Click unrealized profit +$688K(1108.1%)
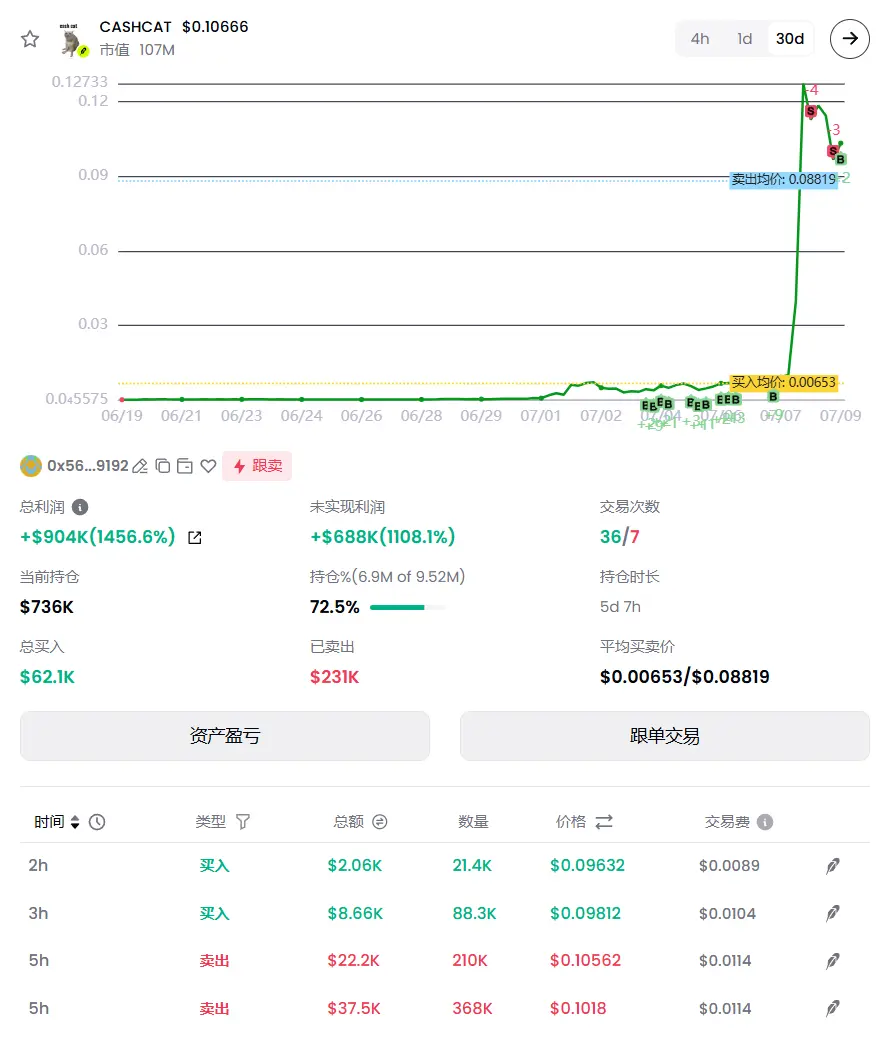The width and height of the screenshot is (889, 1040). tap(383, 537)
